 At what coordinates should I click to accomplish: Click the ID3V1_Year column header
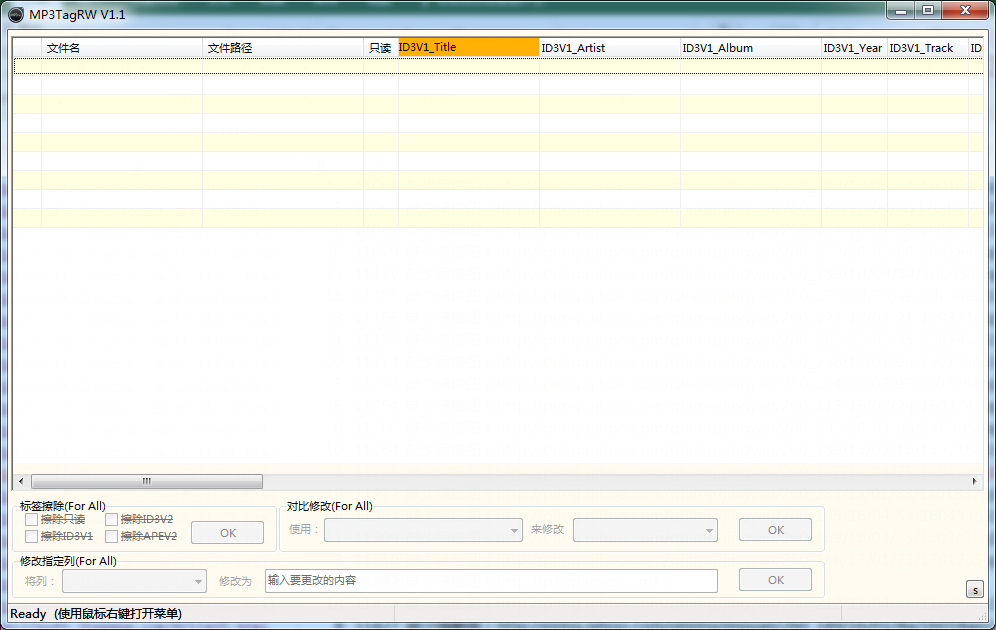[x=854, y=48]
